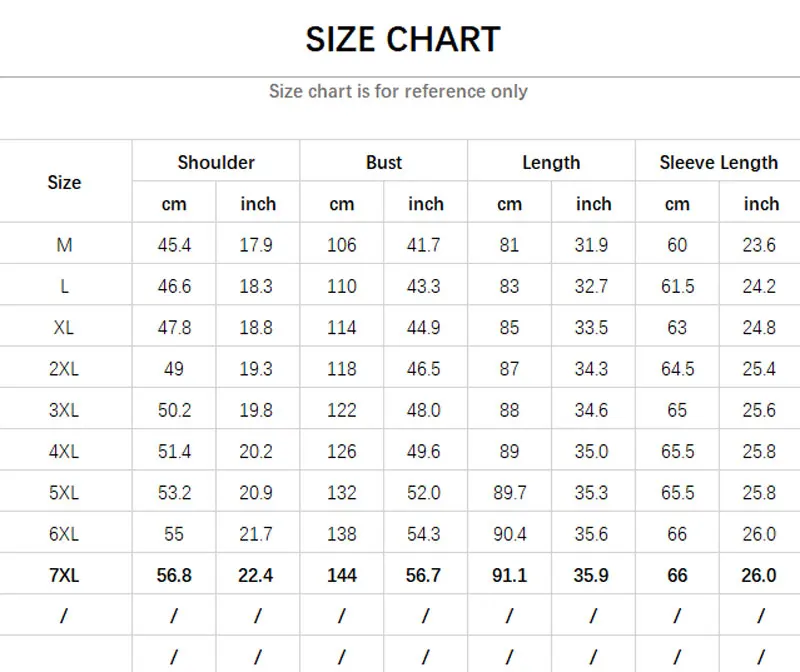Click the 5XL size row label
Image resolution: width=800 pixels, height=672 pixels.
[64, 493]
